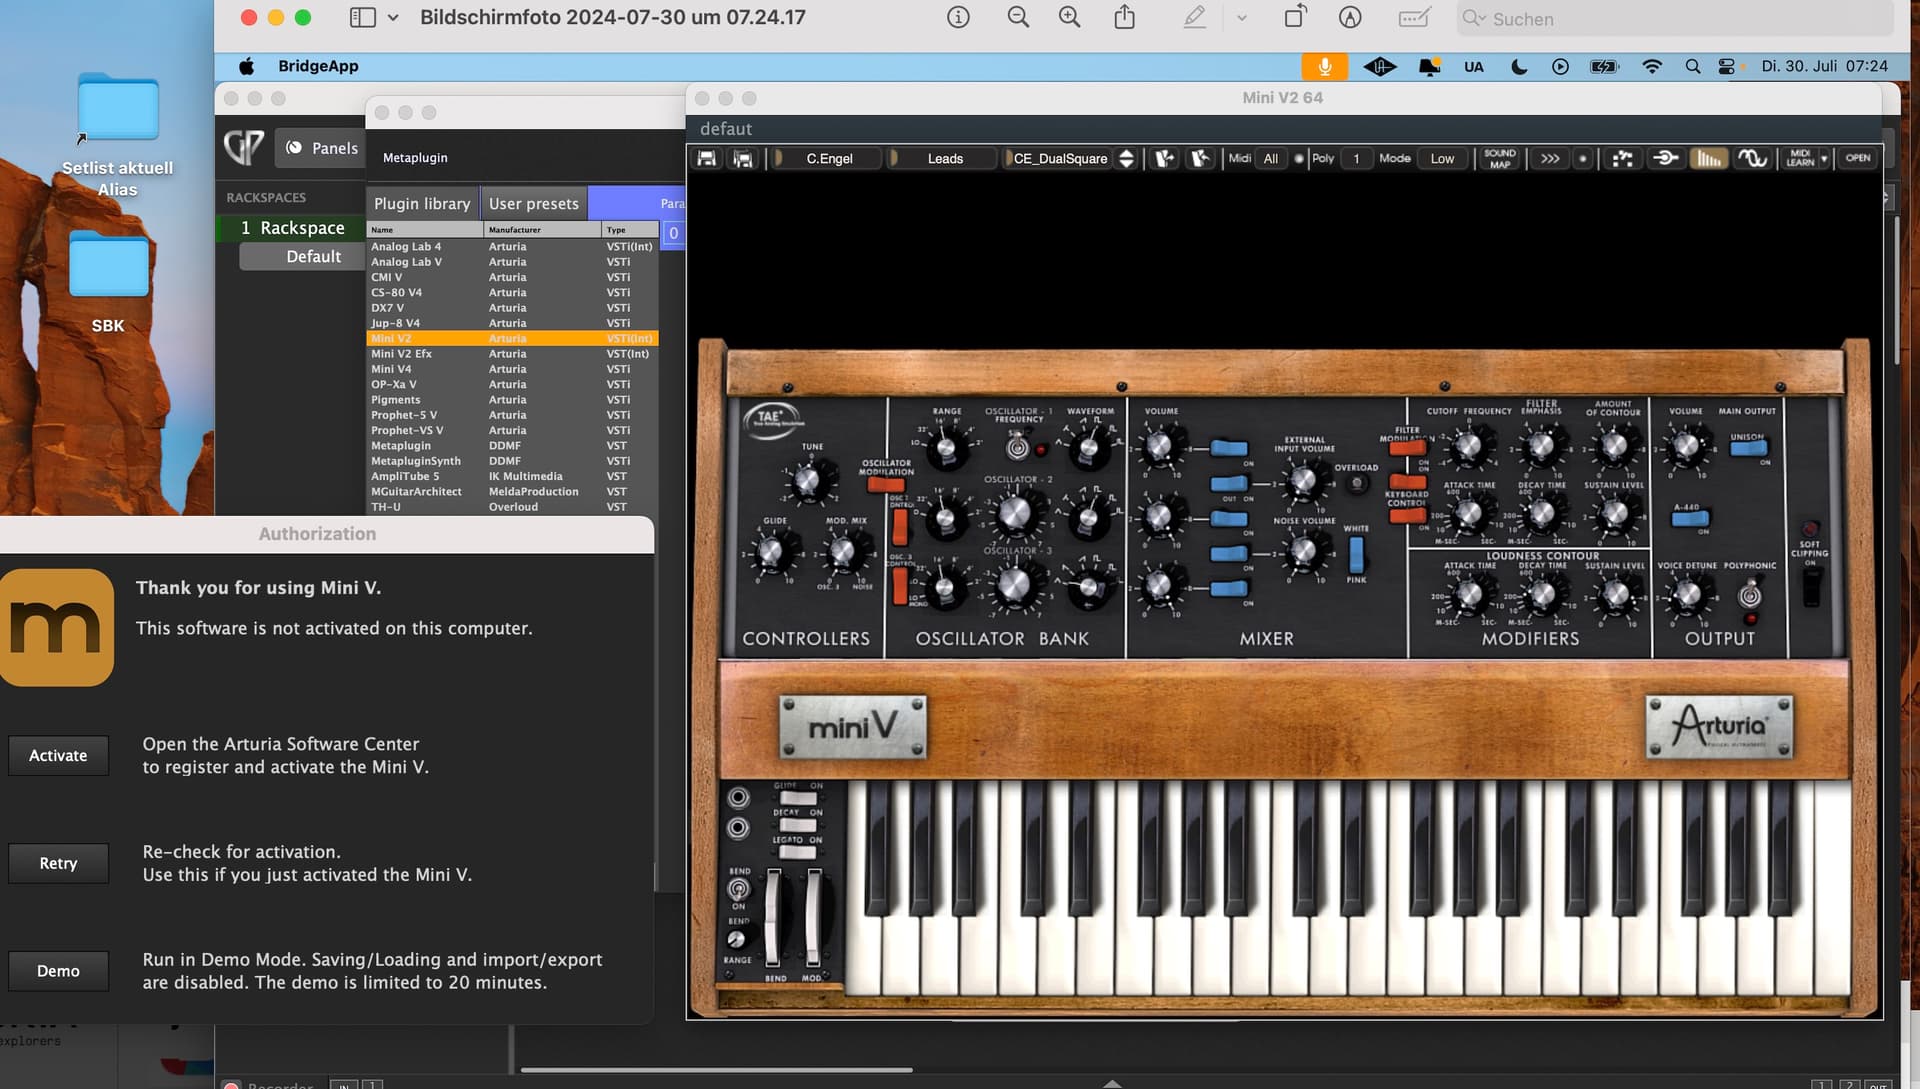Select Pigments in the plugin list
Viewport: 1920px width, 1089px height.
pos(396,400)
